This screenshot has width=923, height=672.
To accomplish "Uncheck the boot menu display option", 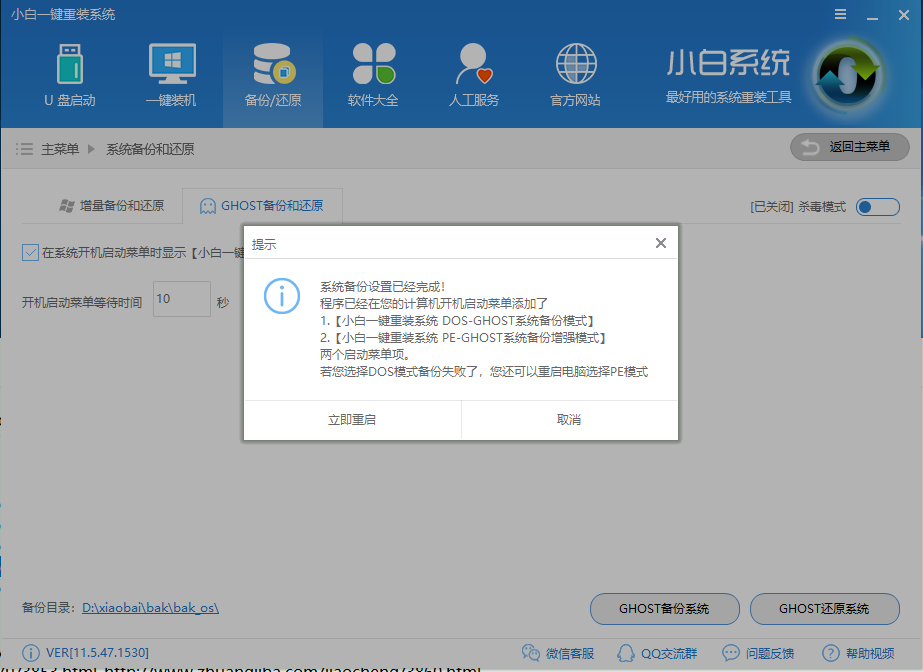I will coord(28,252).
